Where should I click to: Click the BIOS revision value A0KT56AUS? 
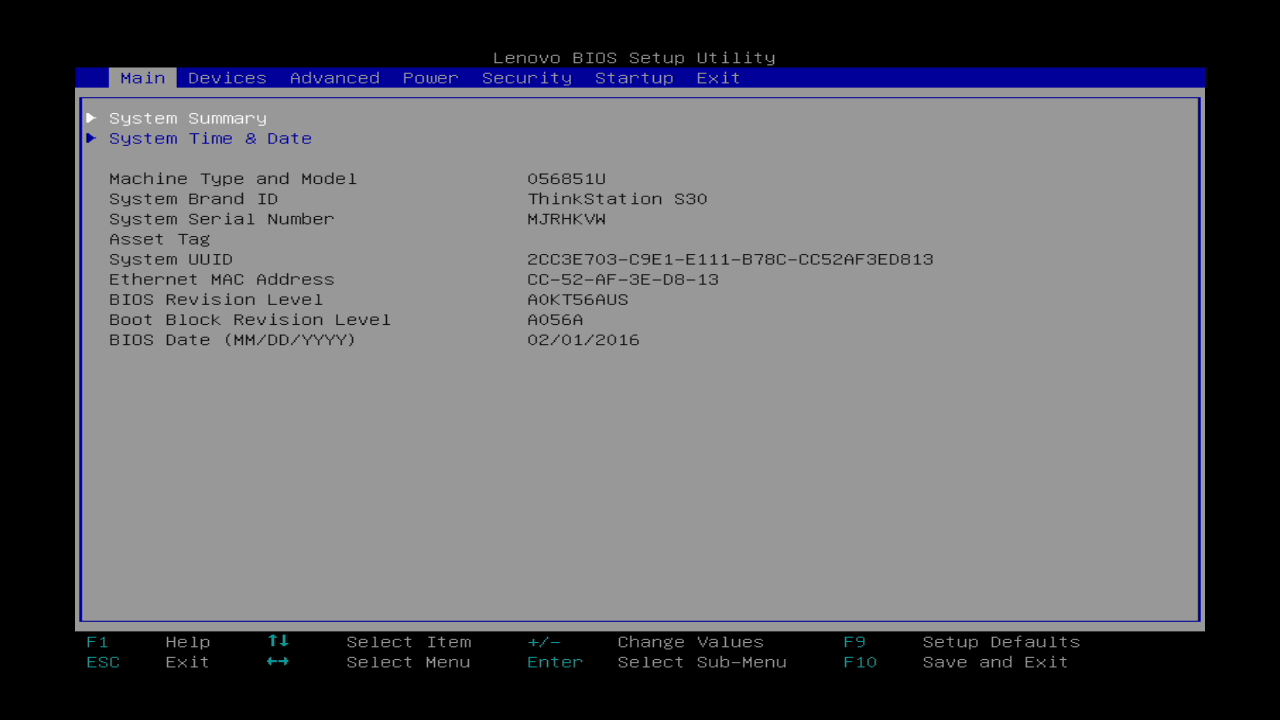pyautogui.click(x=578, y=299)
